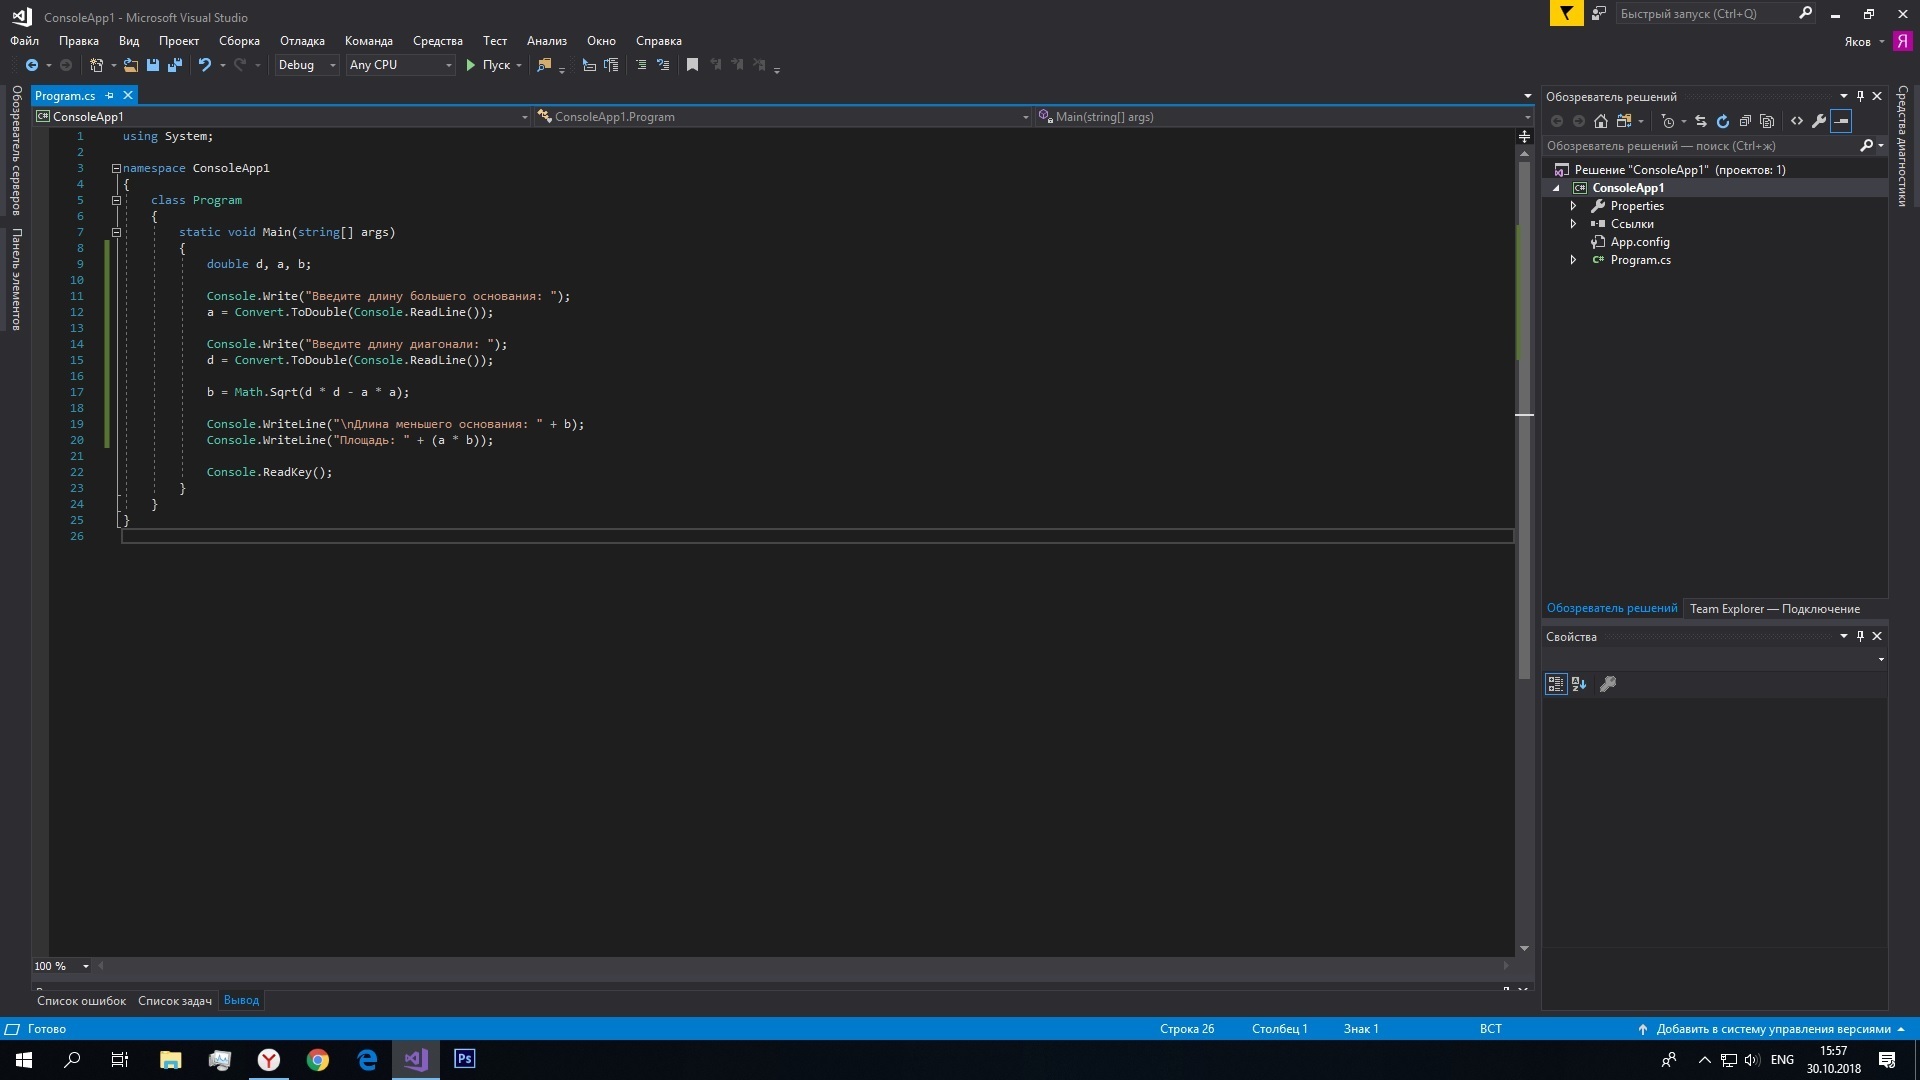Click the Undo arrow icon
Screen dimensions: 1920x1080
click(x=204, y=65)
